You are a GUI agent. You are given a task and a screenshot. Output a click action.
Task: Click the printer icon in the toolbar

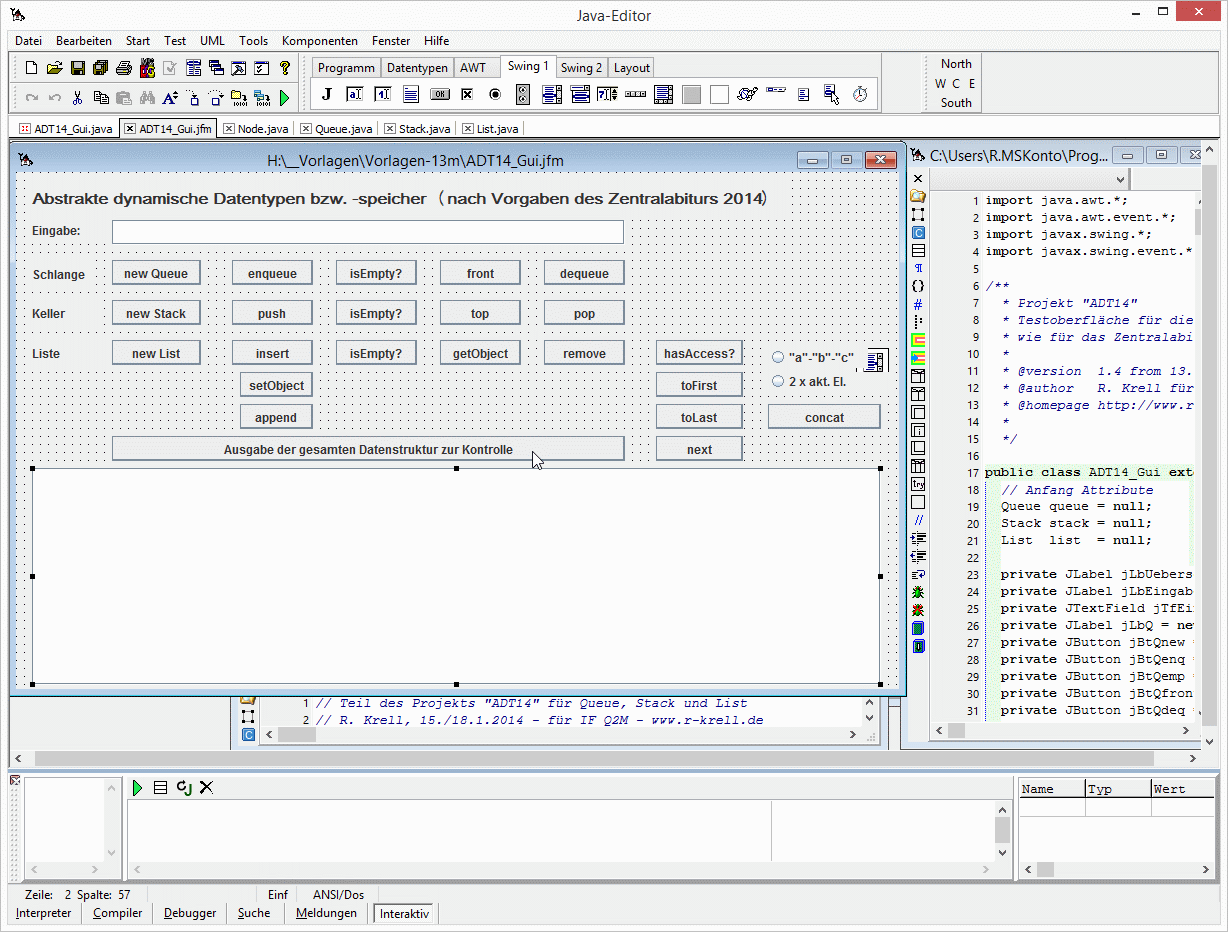pos(124,68)
